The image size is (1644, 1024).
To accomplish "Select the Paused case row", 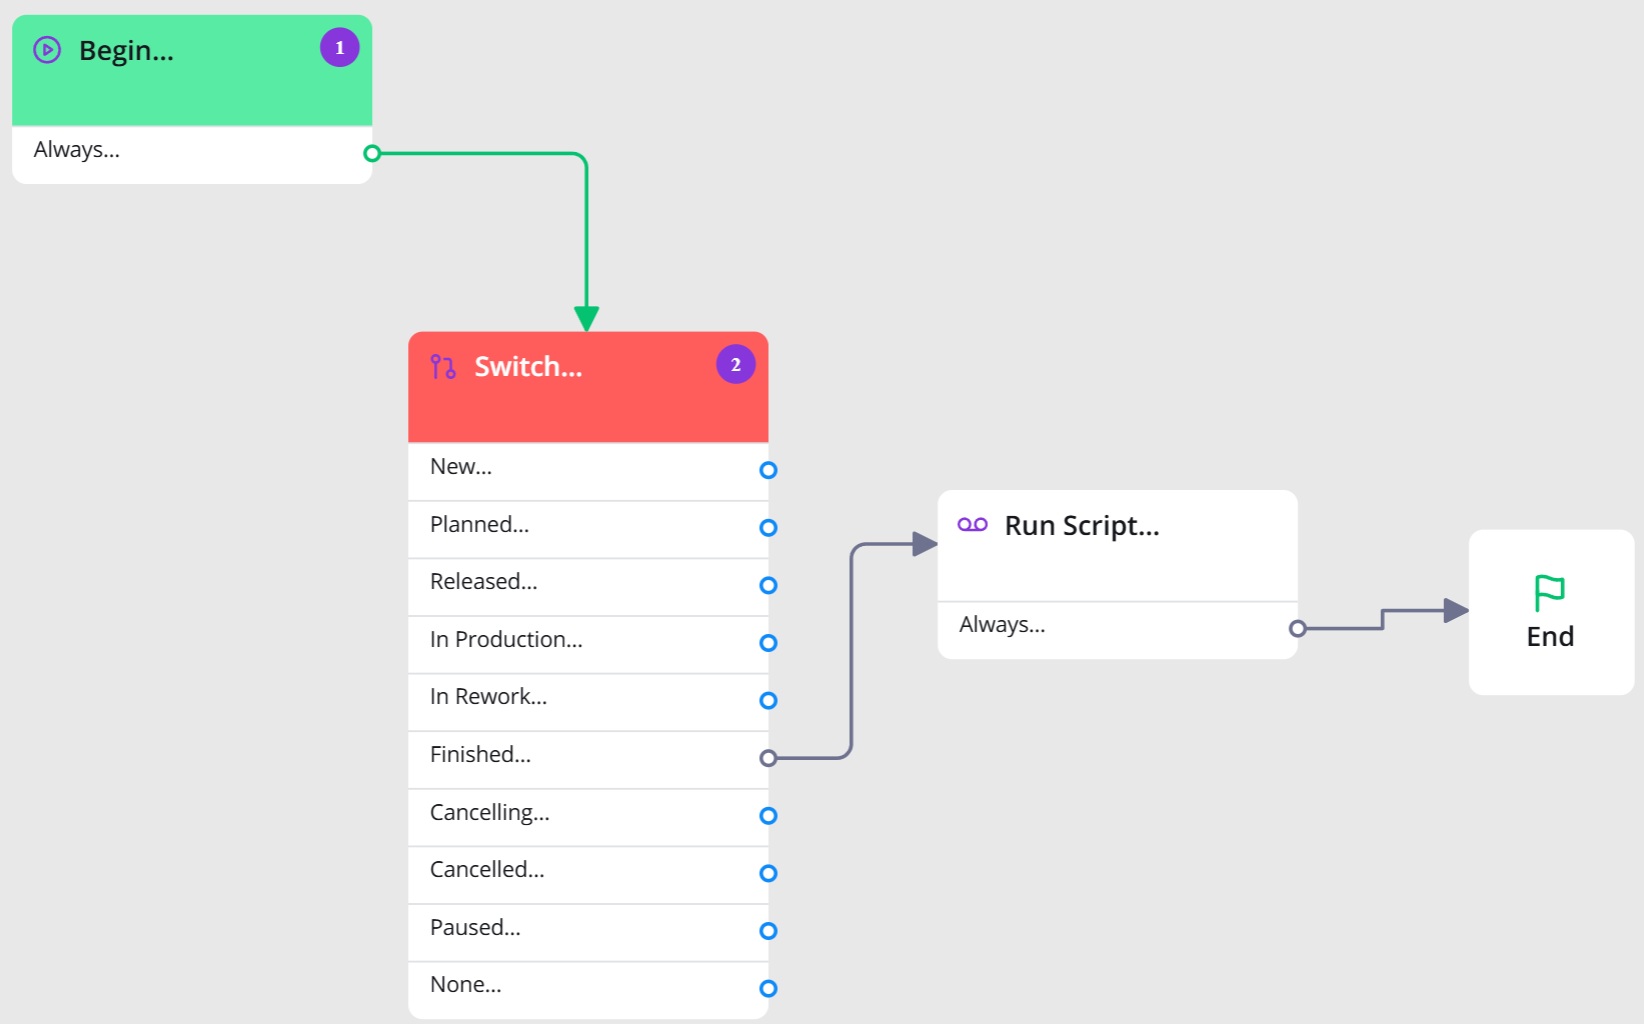I will pyautogui.click(x=588, y=933).
